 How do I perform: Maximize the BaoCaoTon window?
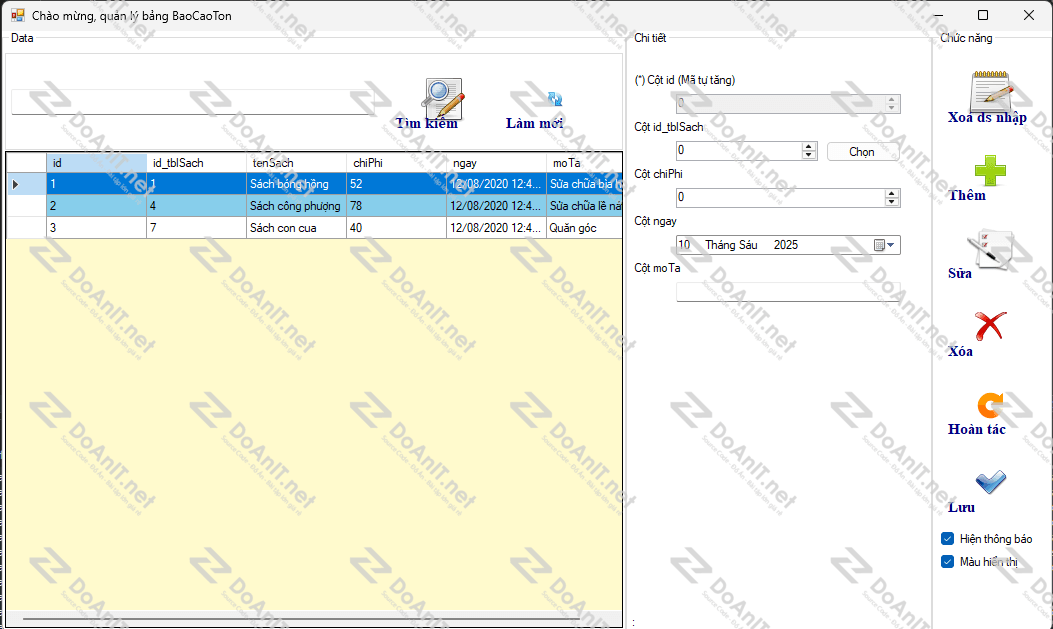point(982,15)
